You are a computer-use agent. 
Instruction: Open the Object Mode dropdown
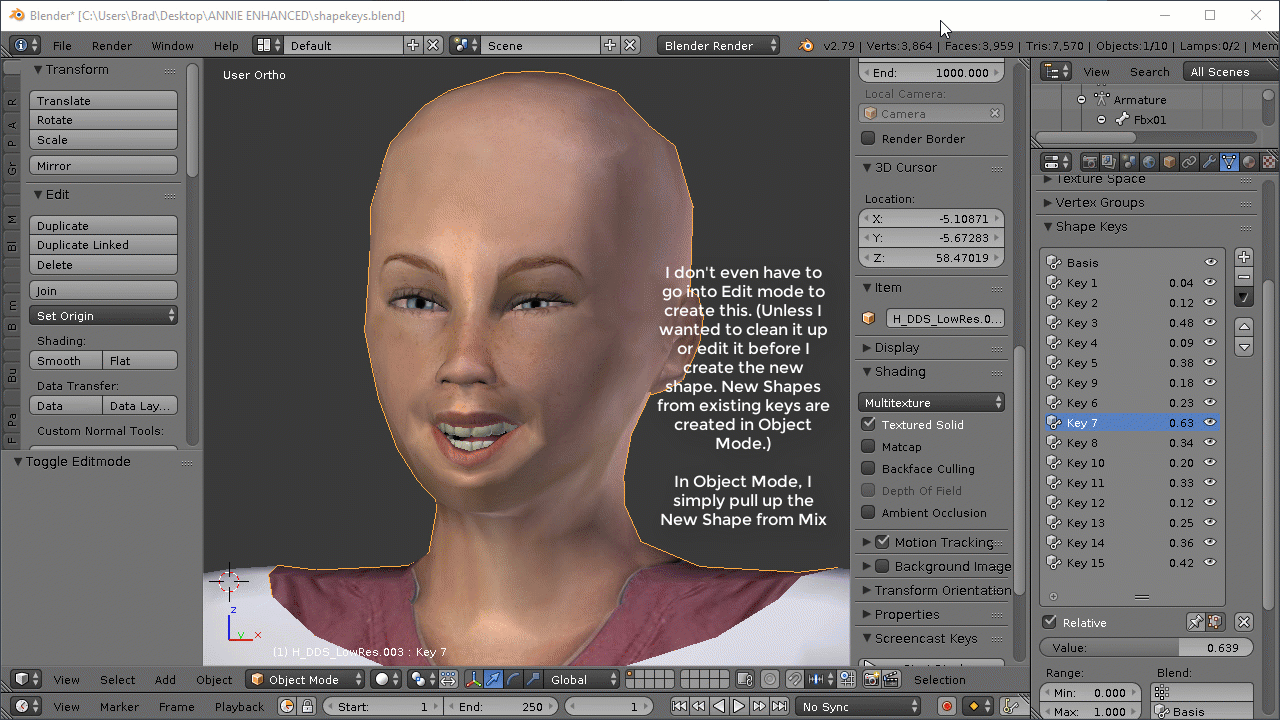[x=305, y=680]
